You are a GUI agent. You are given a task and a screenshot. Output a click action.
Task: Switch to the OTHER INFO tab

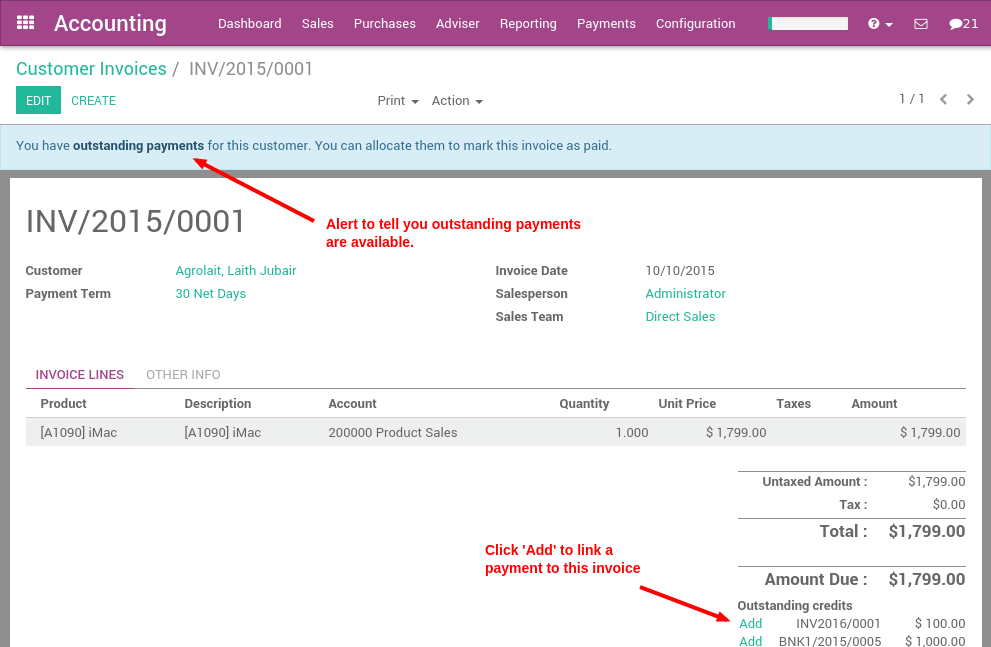click(x=183, y=374)
